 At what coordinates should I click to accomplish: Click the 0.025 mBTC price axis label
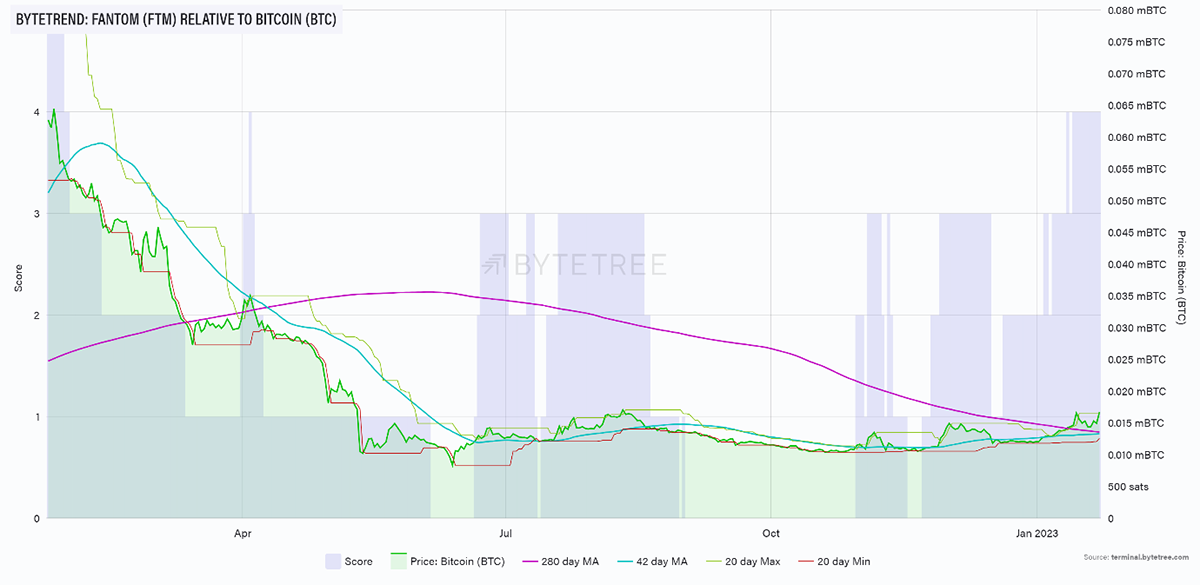[x=1137, y=360]
